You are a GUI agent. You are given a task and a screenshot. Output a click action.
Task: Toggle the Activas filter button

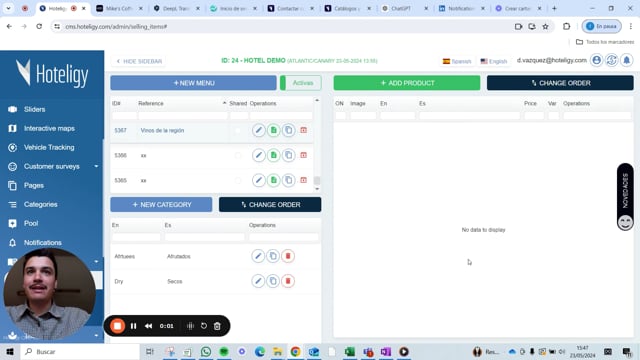pos(301,83)
